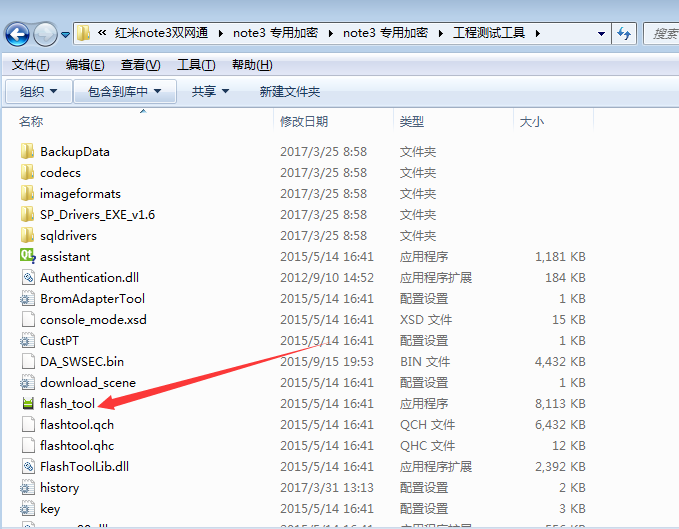
Task: Go back with the blue Back arrow button
Action: [17, 34]
